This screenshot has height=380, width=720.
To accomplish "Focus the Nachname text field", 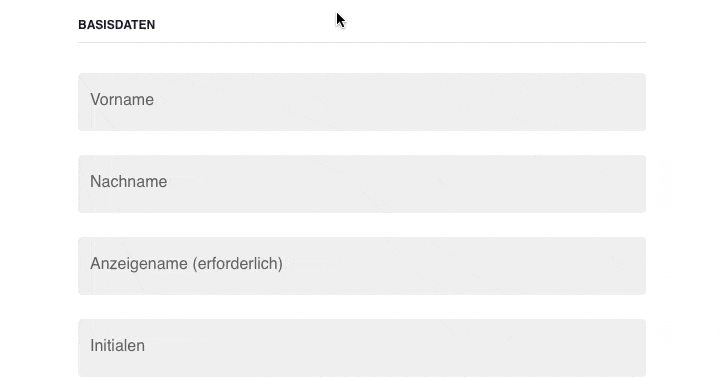I will 362,184.
